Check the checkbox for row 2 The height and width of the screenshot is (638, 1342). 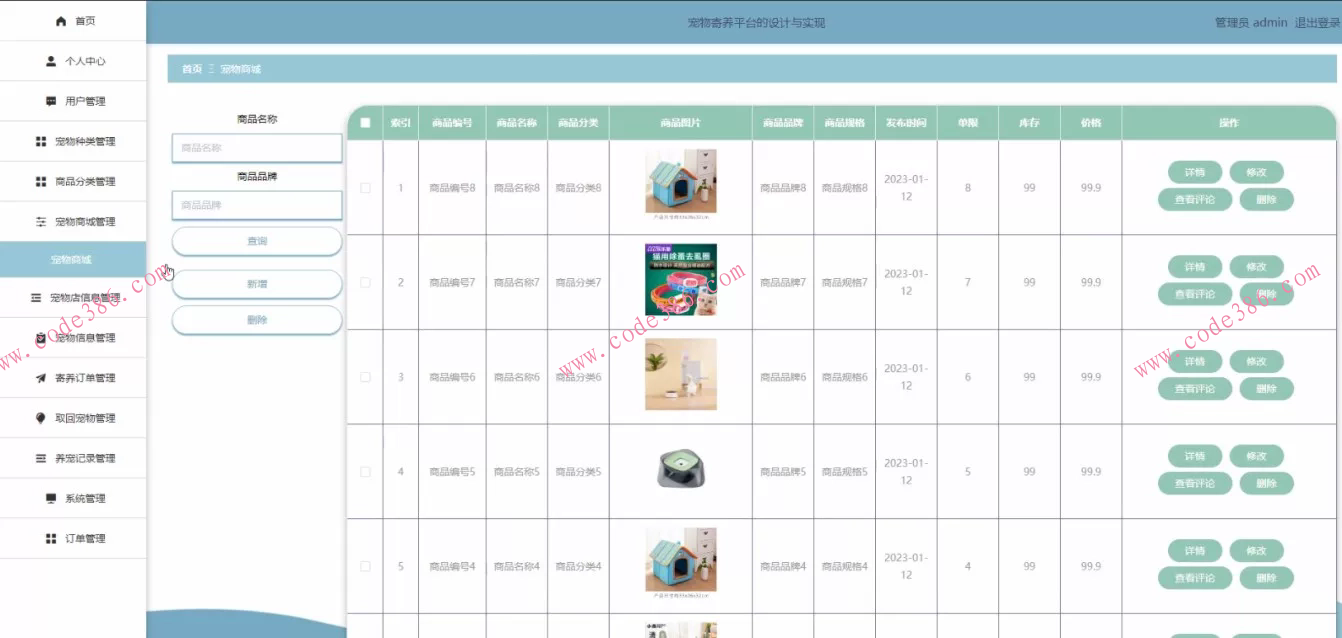[x=365, y=283]
